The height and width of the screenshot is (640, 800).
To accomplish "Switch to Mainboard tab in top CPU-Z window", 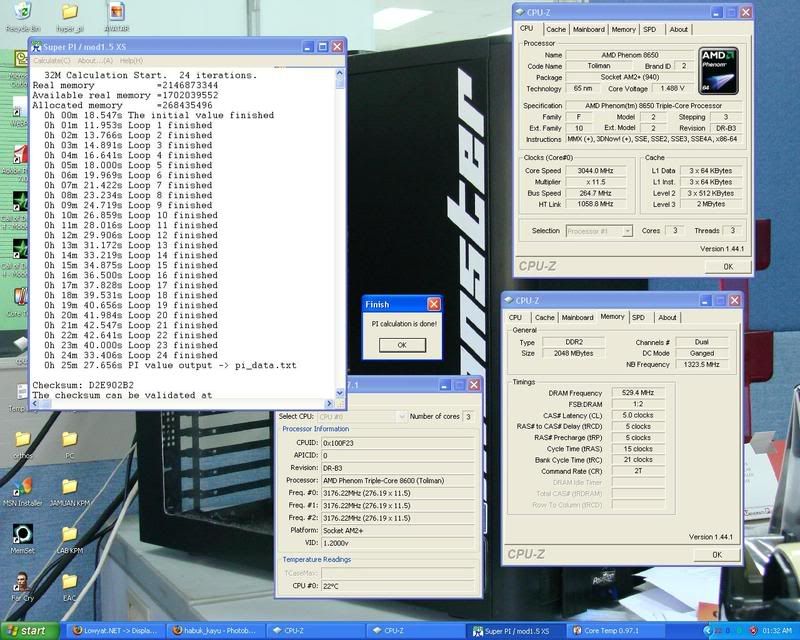I will coord(588,29).
